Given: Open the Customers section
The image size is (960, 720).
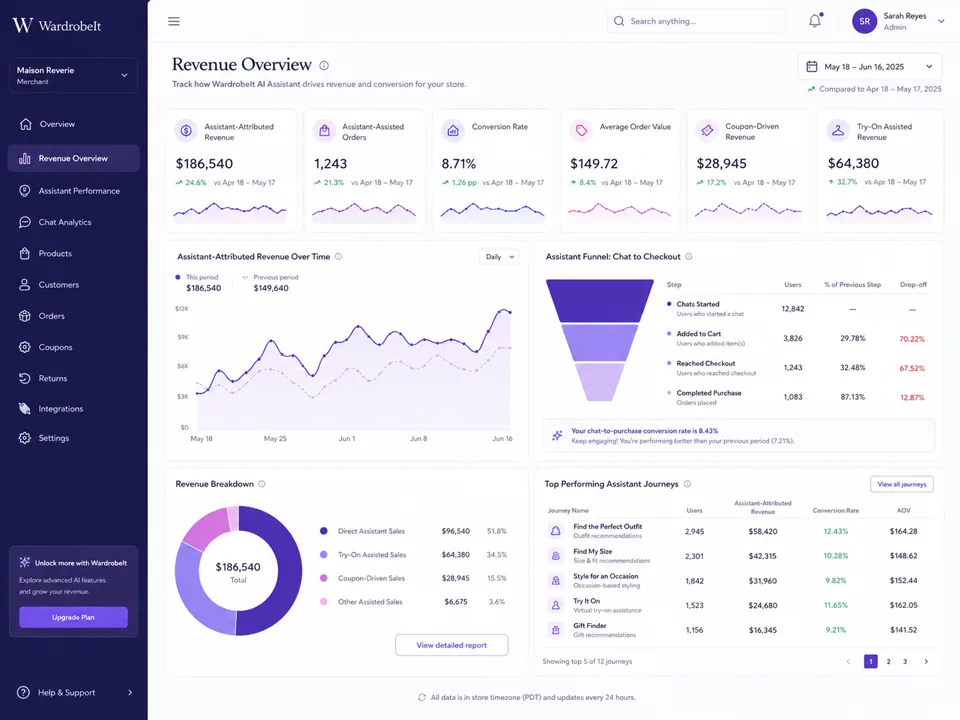Looking at the screenshot, I should coord(73,285).
